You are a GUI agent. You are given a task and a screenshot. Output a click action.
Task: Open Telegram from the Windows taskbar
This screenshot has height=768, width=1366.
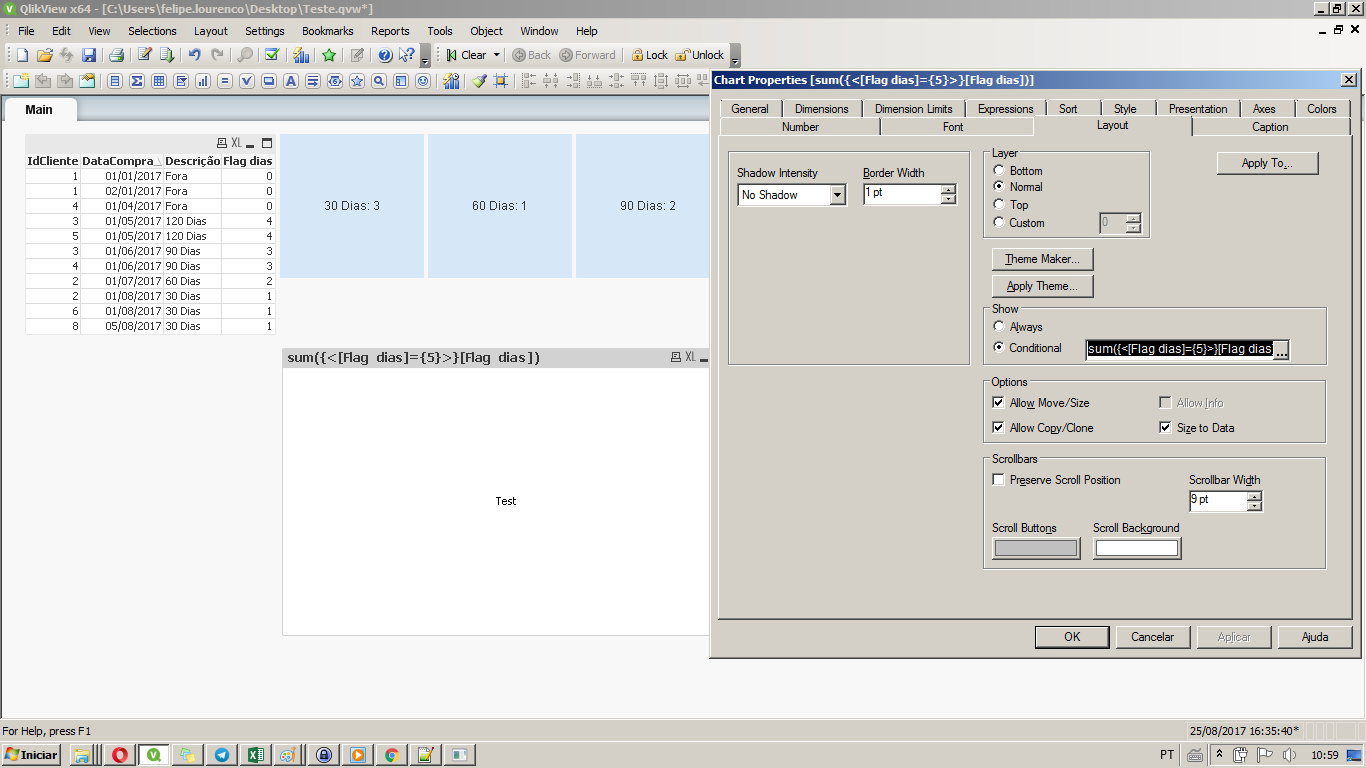point(221,755)
